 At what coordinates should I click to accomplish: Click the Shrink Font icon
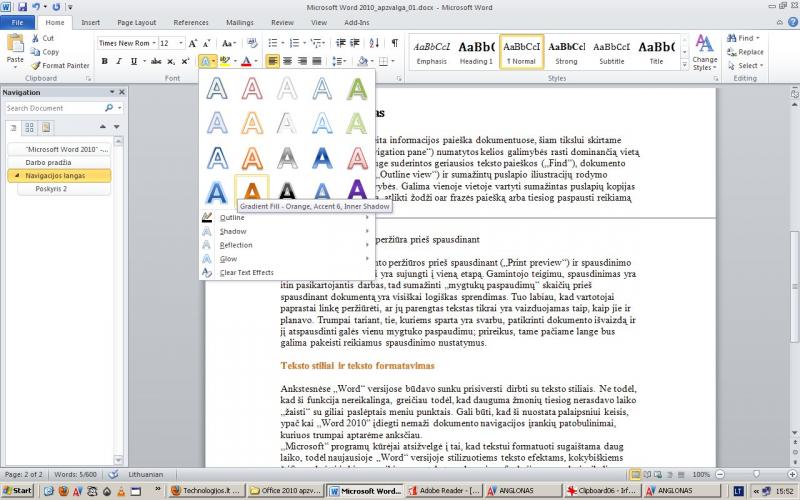[x=207, y=43]
